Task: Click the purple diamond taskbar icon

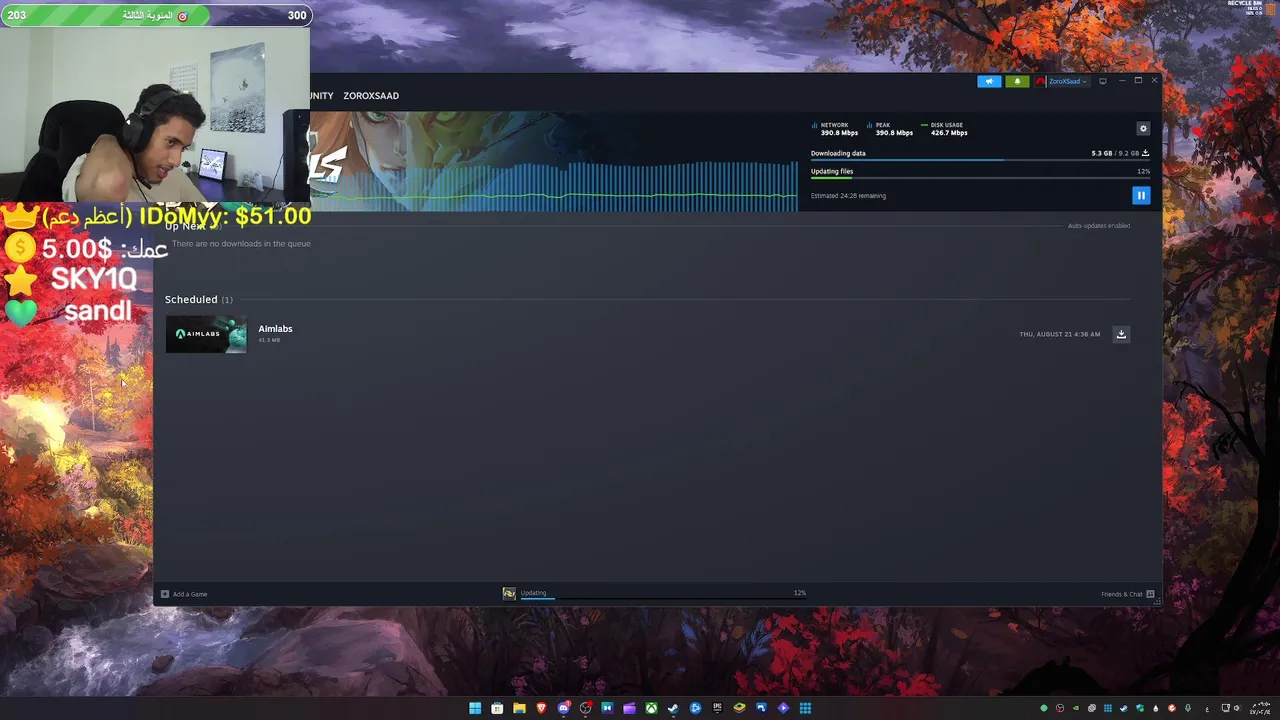Action: [x=783, y=708]
